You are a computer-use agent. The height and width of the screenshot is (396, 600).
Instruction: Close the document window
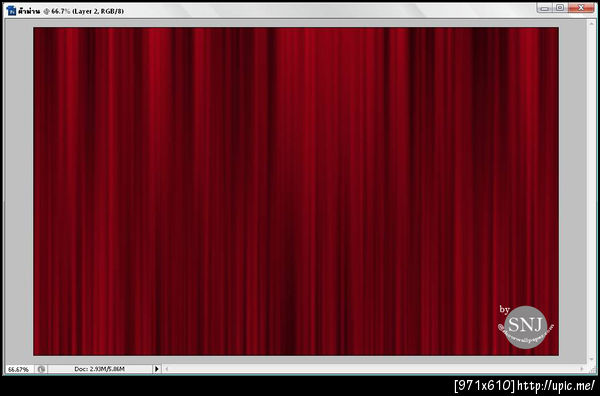[x=581, y=8]
